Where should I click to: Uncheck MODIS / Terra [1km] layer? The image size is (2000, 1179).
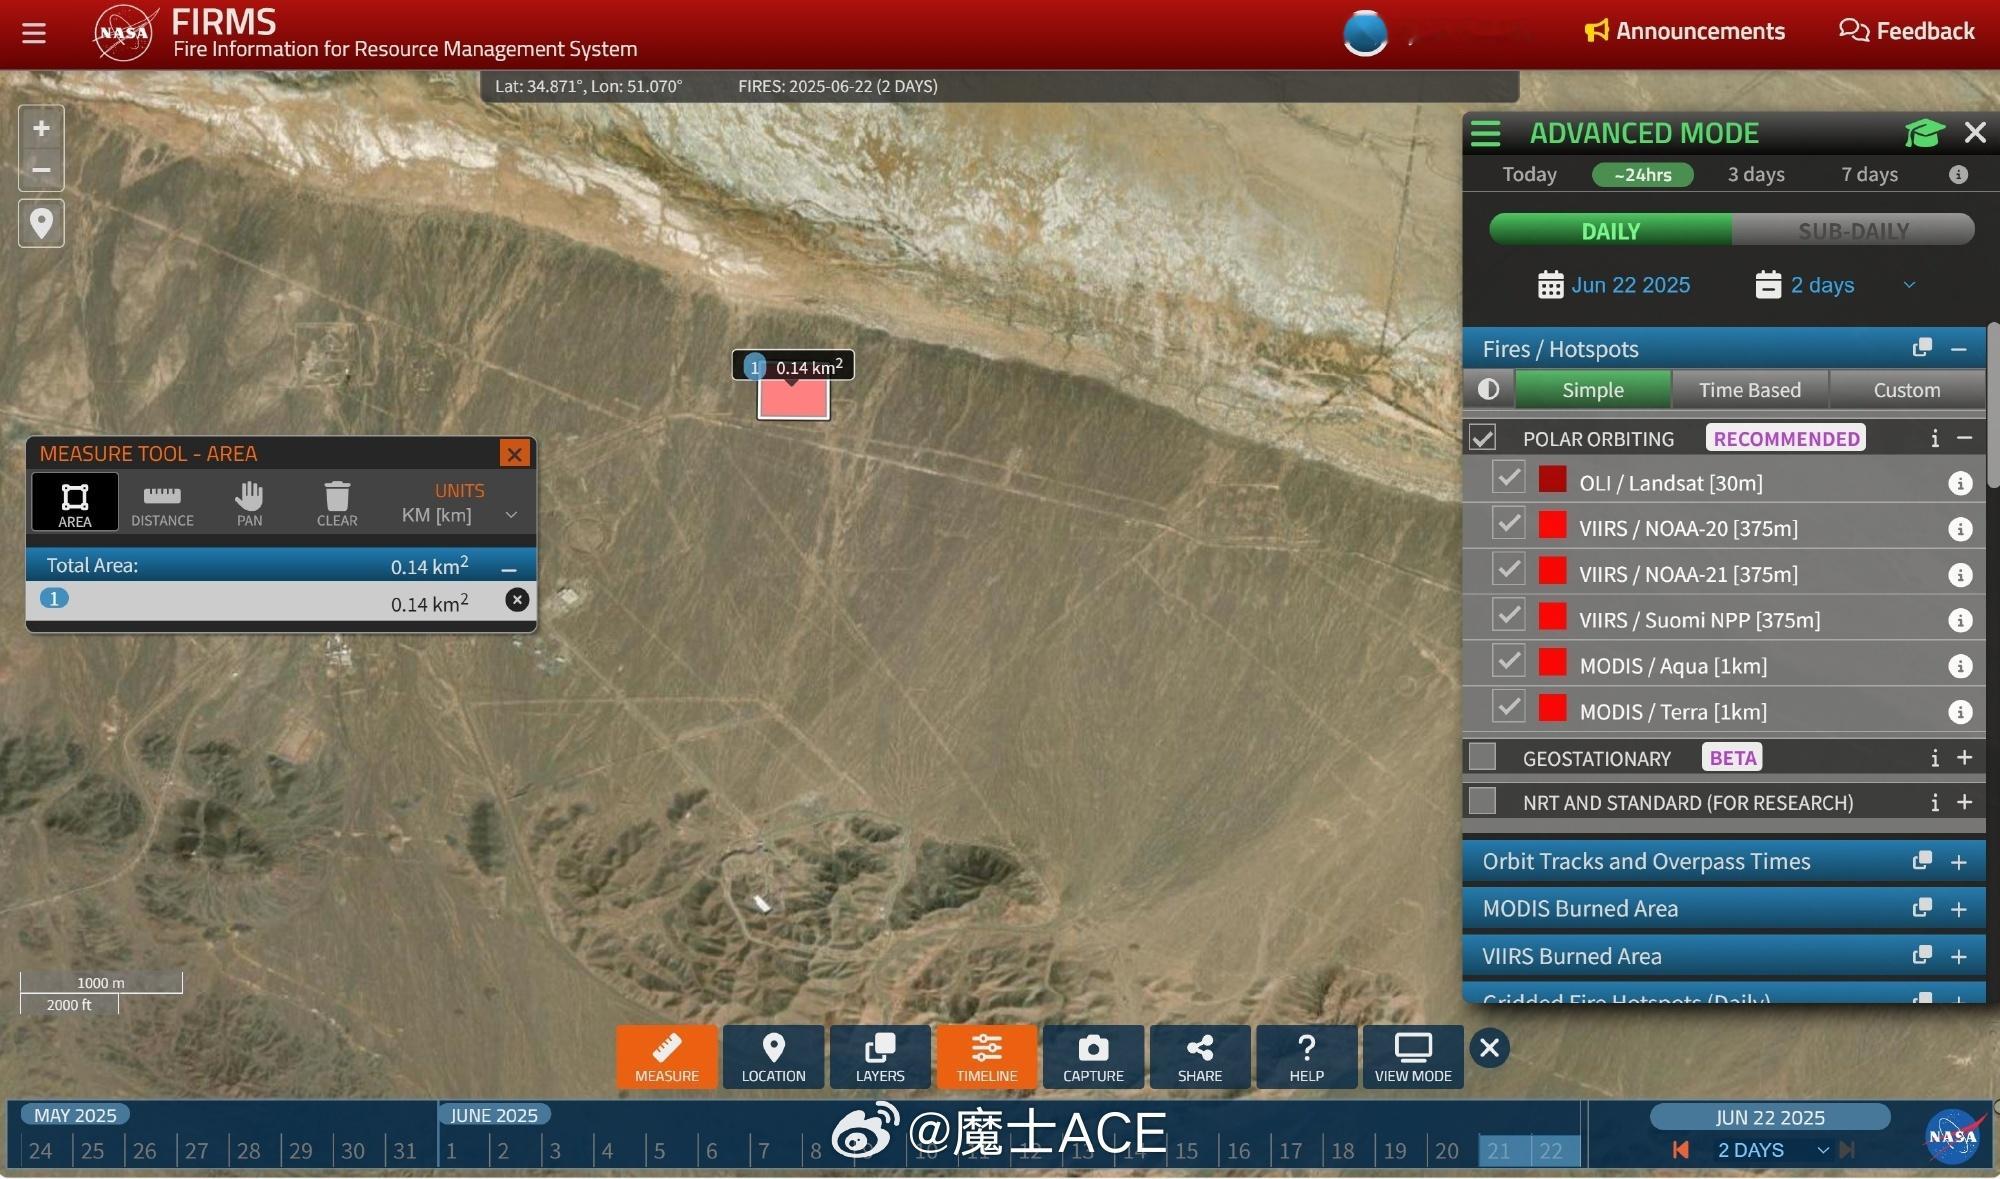1508,707
